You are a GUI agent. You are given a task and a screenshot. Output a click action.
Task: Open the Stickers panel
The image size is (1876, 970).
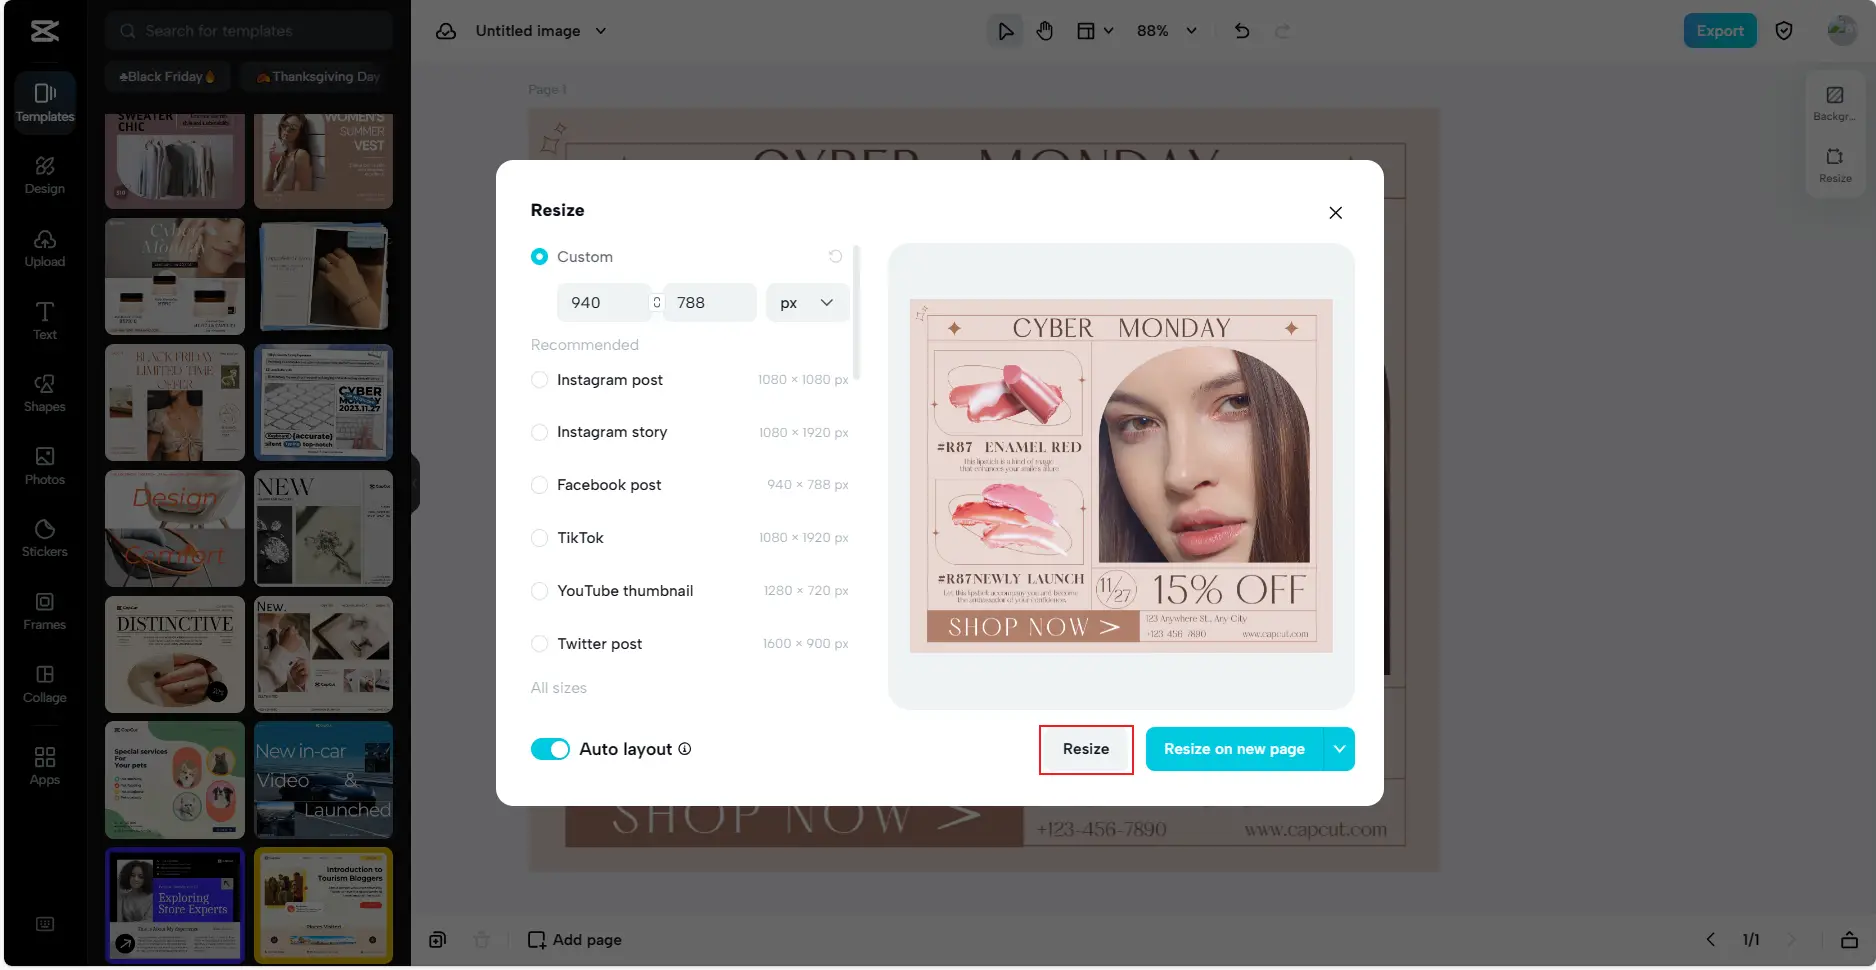(x=44, y=537)
